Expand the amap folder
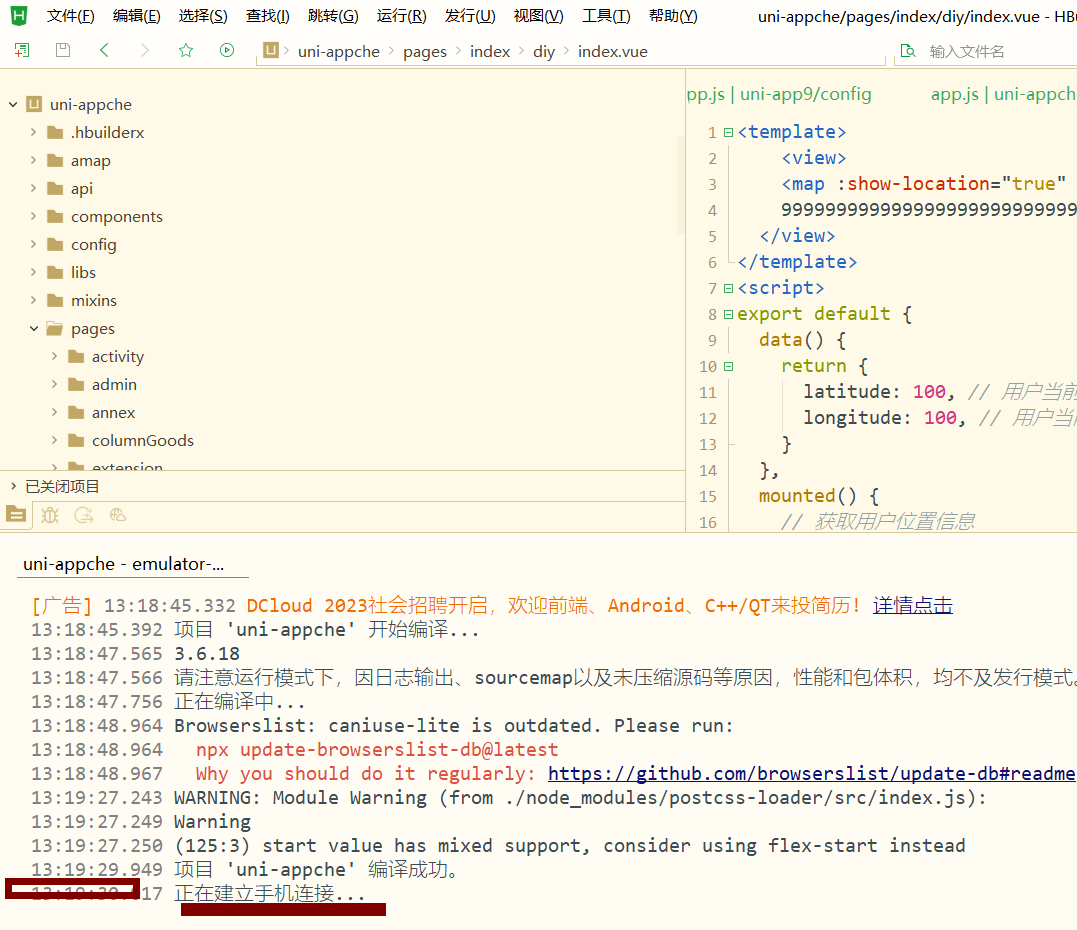Image resolution: width=1077 pixels, height=930 pixels. point(33,160)
